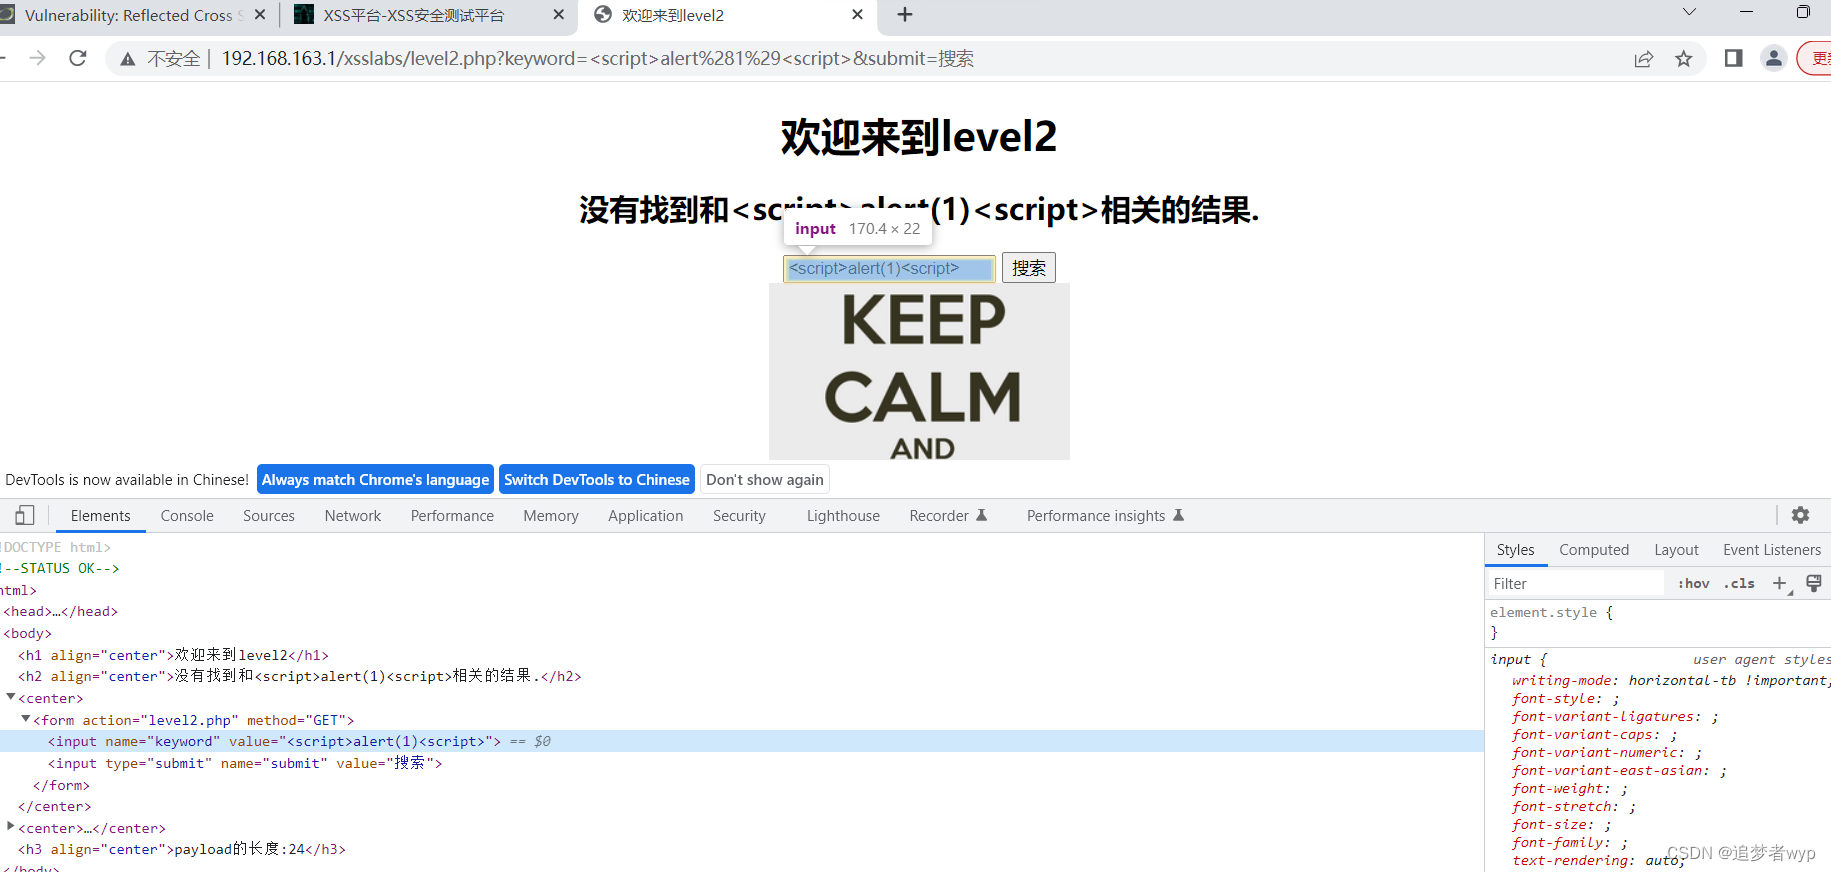Select the h3 payload的长度:24 row
1831x872 pixels.
[x=741, y=849]
